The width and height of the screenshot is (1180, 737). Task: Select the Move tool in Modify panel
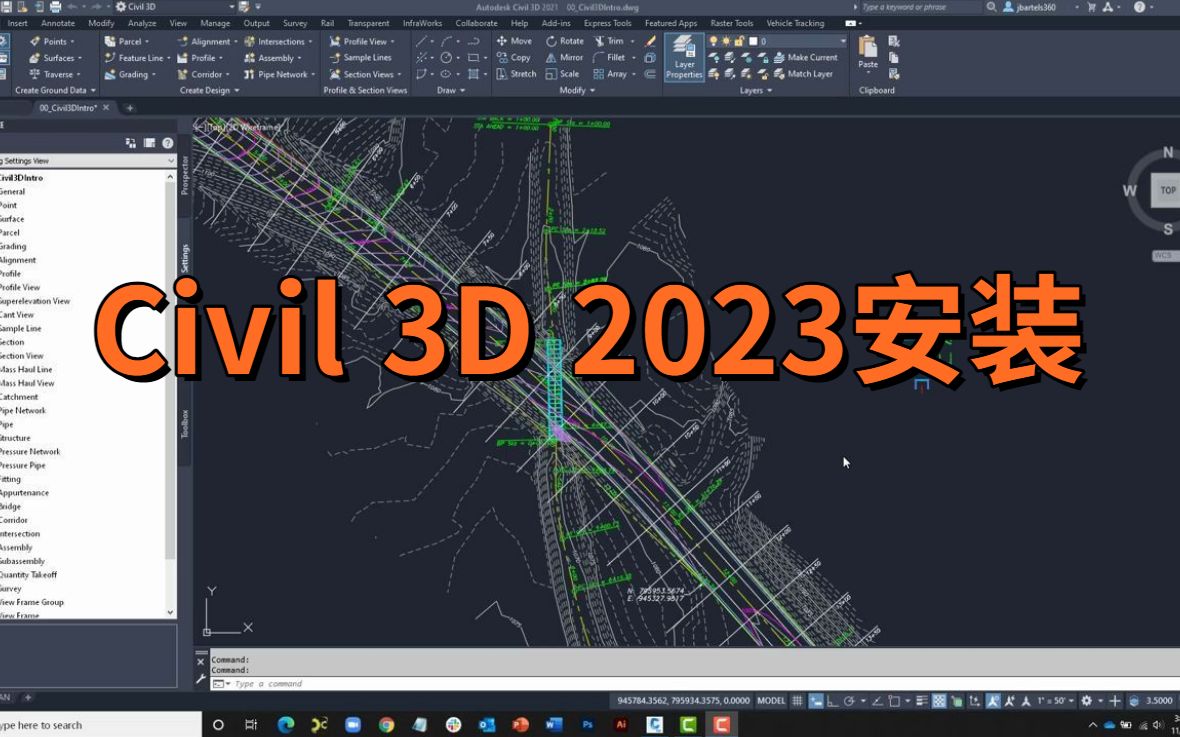point(514,41)
